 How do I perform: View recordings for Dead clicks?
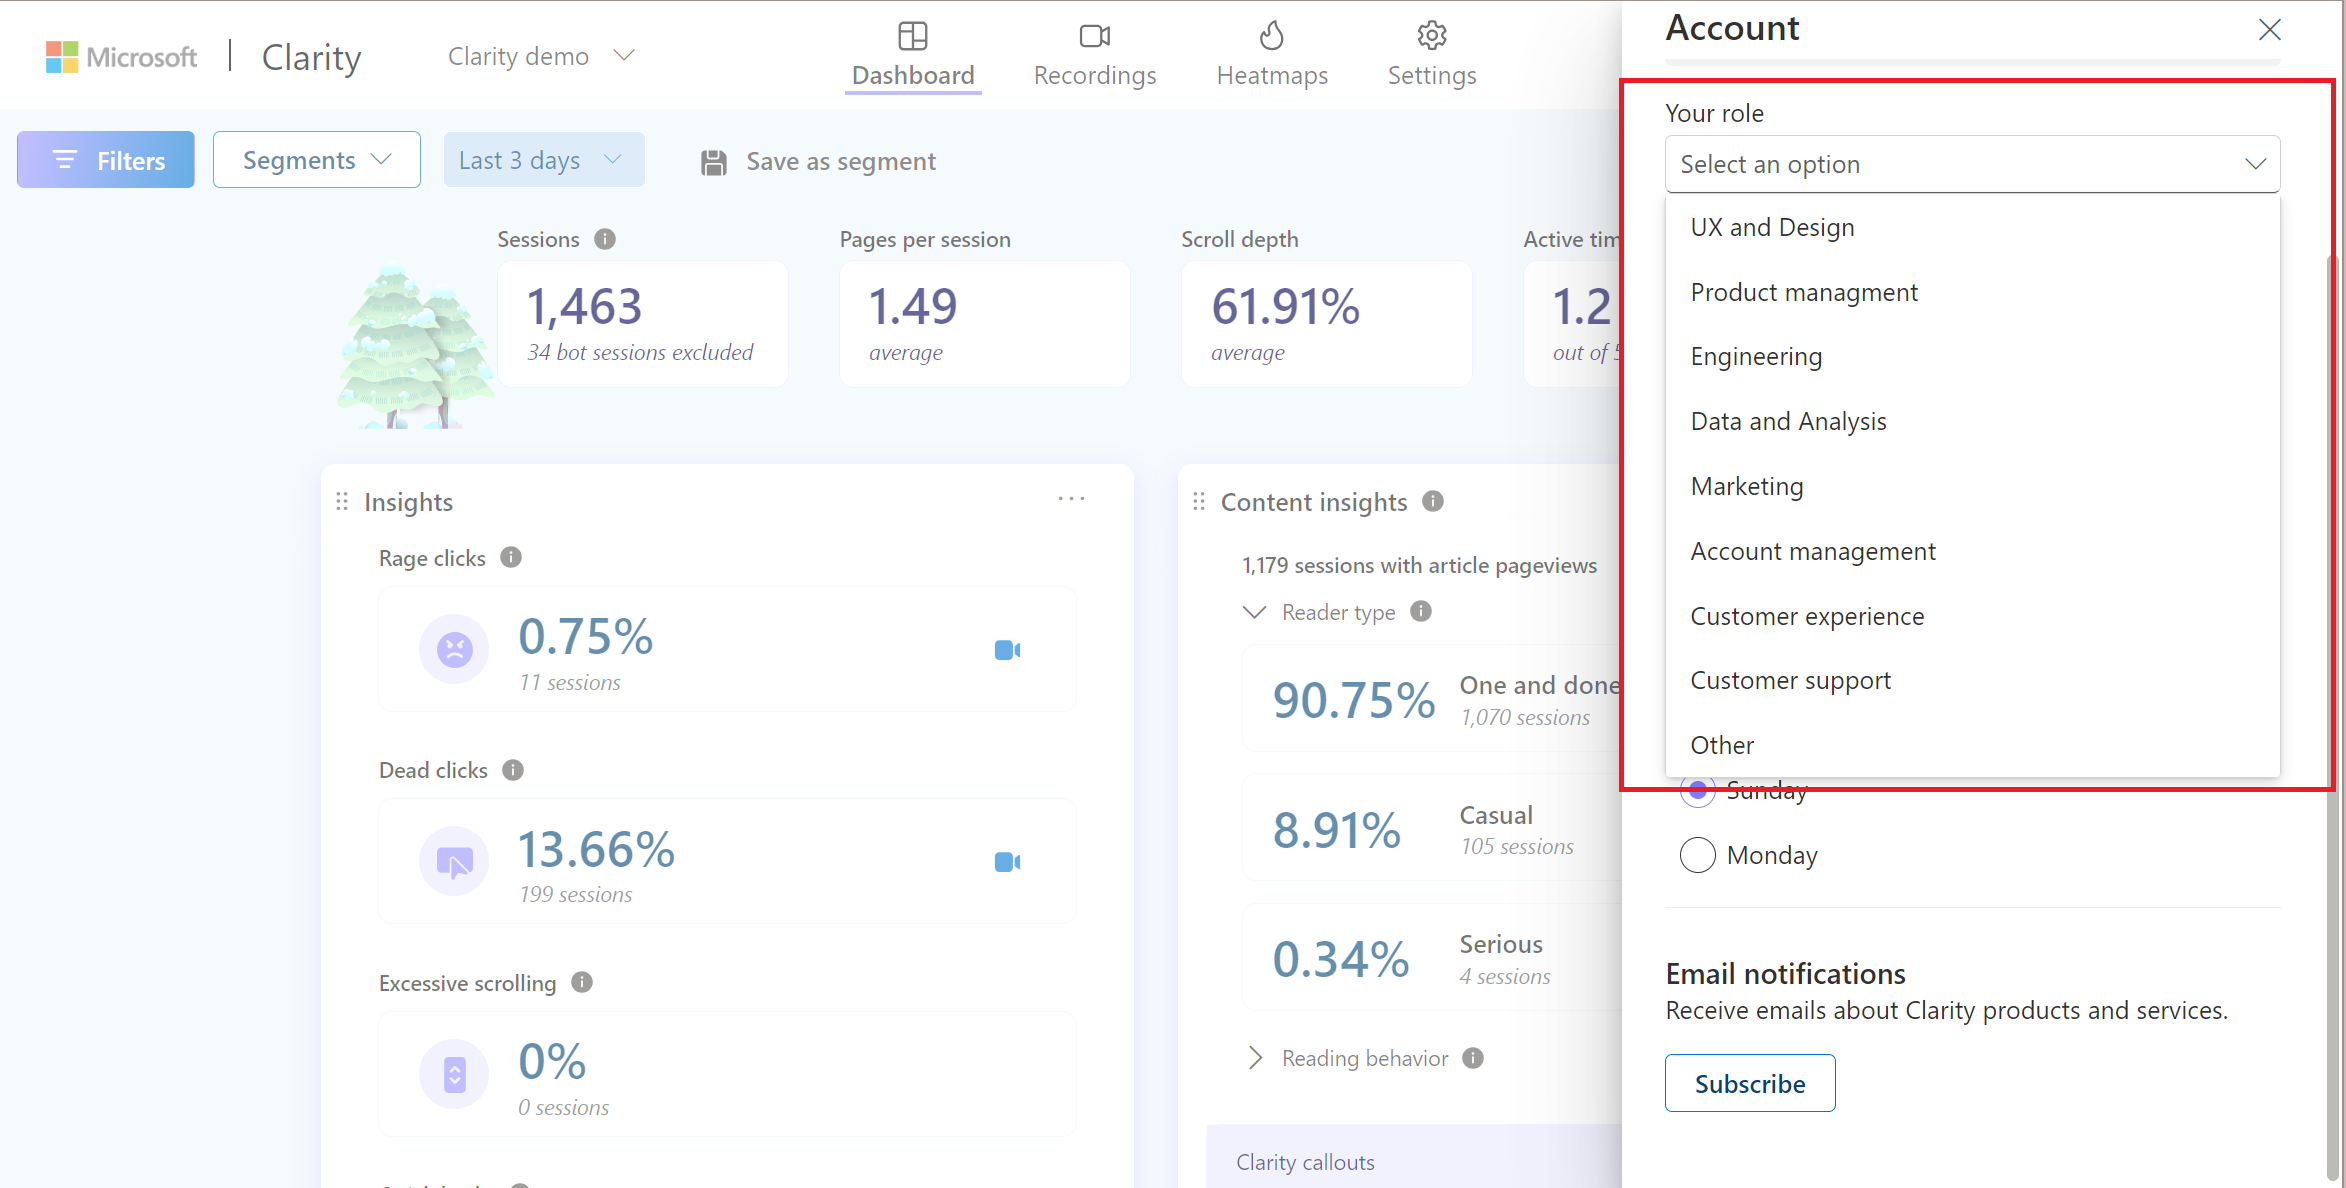coord(1007,862)
